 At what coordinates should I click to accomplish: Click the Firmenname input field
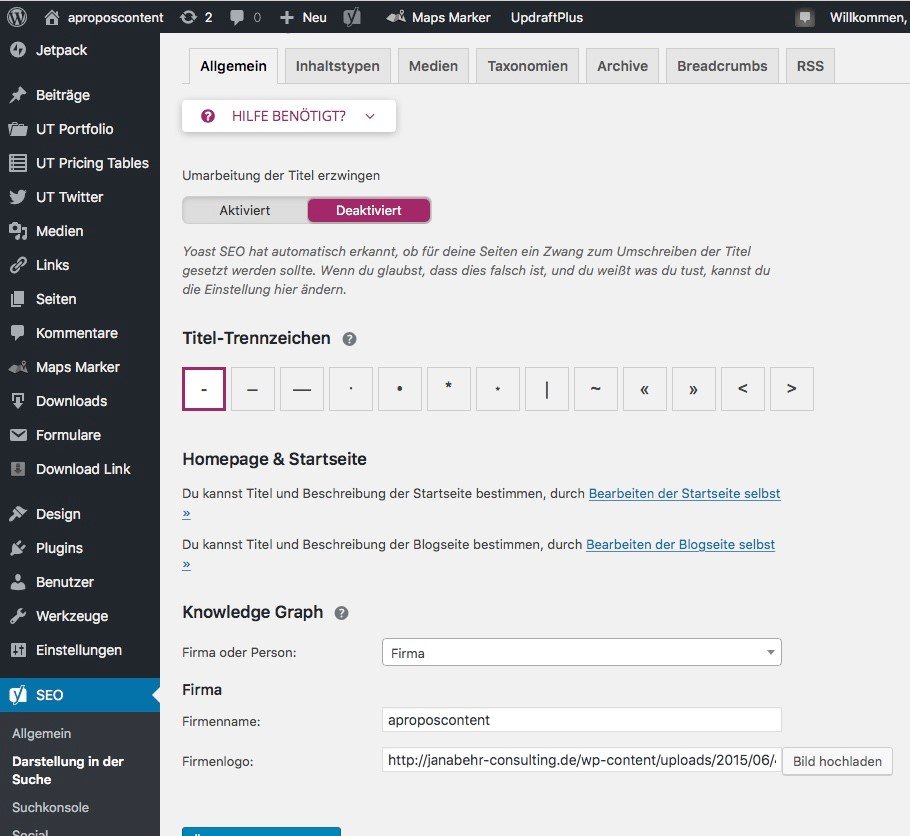click(582, 720)
